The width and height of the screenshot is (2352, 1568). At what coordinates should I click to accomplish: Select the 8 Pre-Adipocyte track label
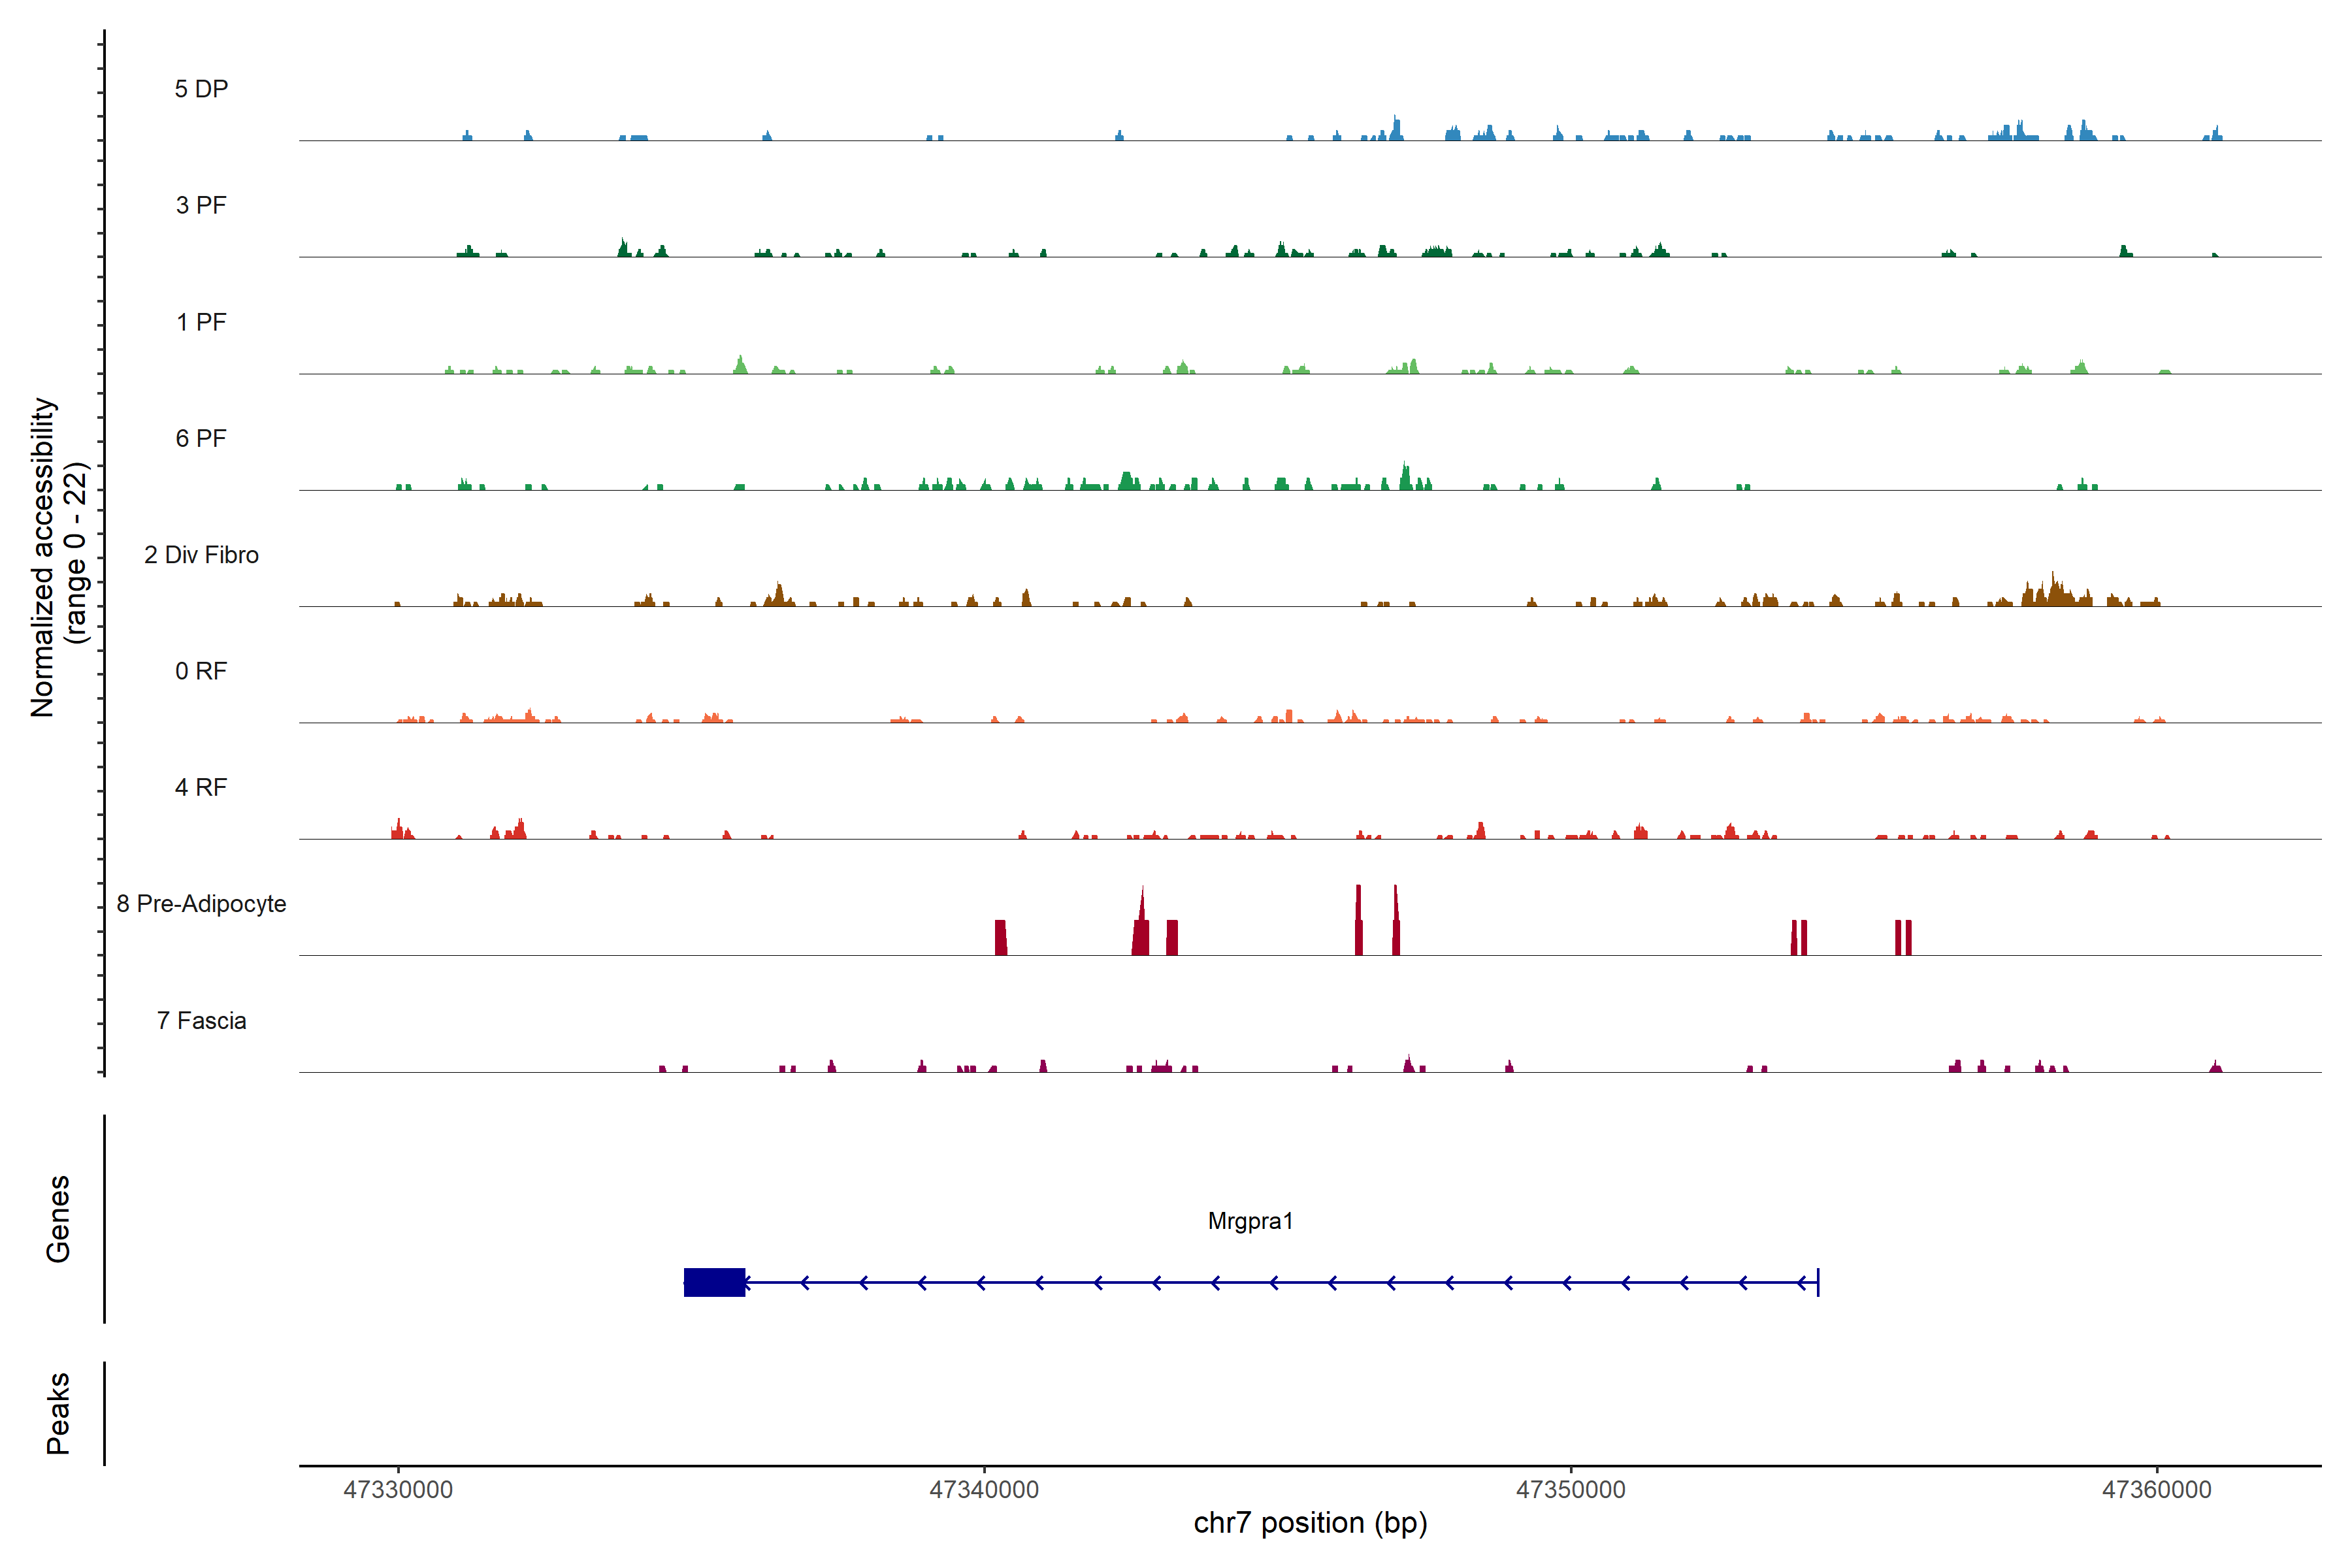click(x=201, y=904)
